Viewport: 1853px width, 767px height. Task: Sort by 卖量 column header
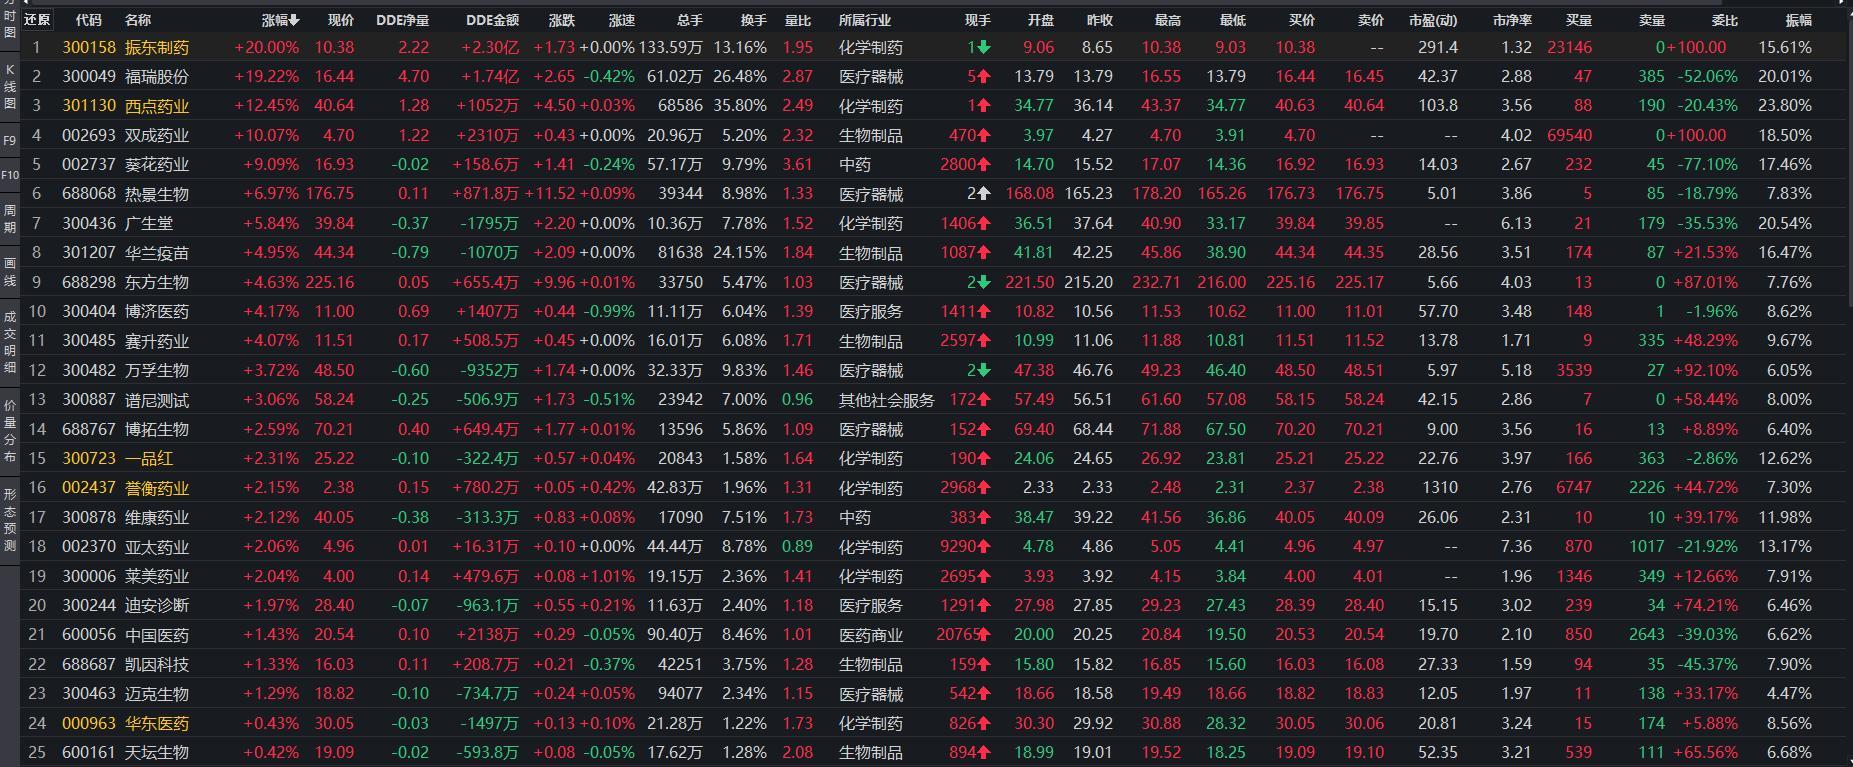tap(1652, 20)
